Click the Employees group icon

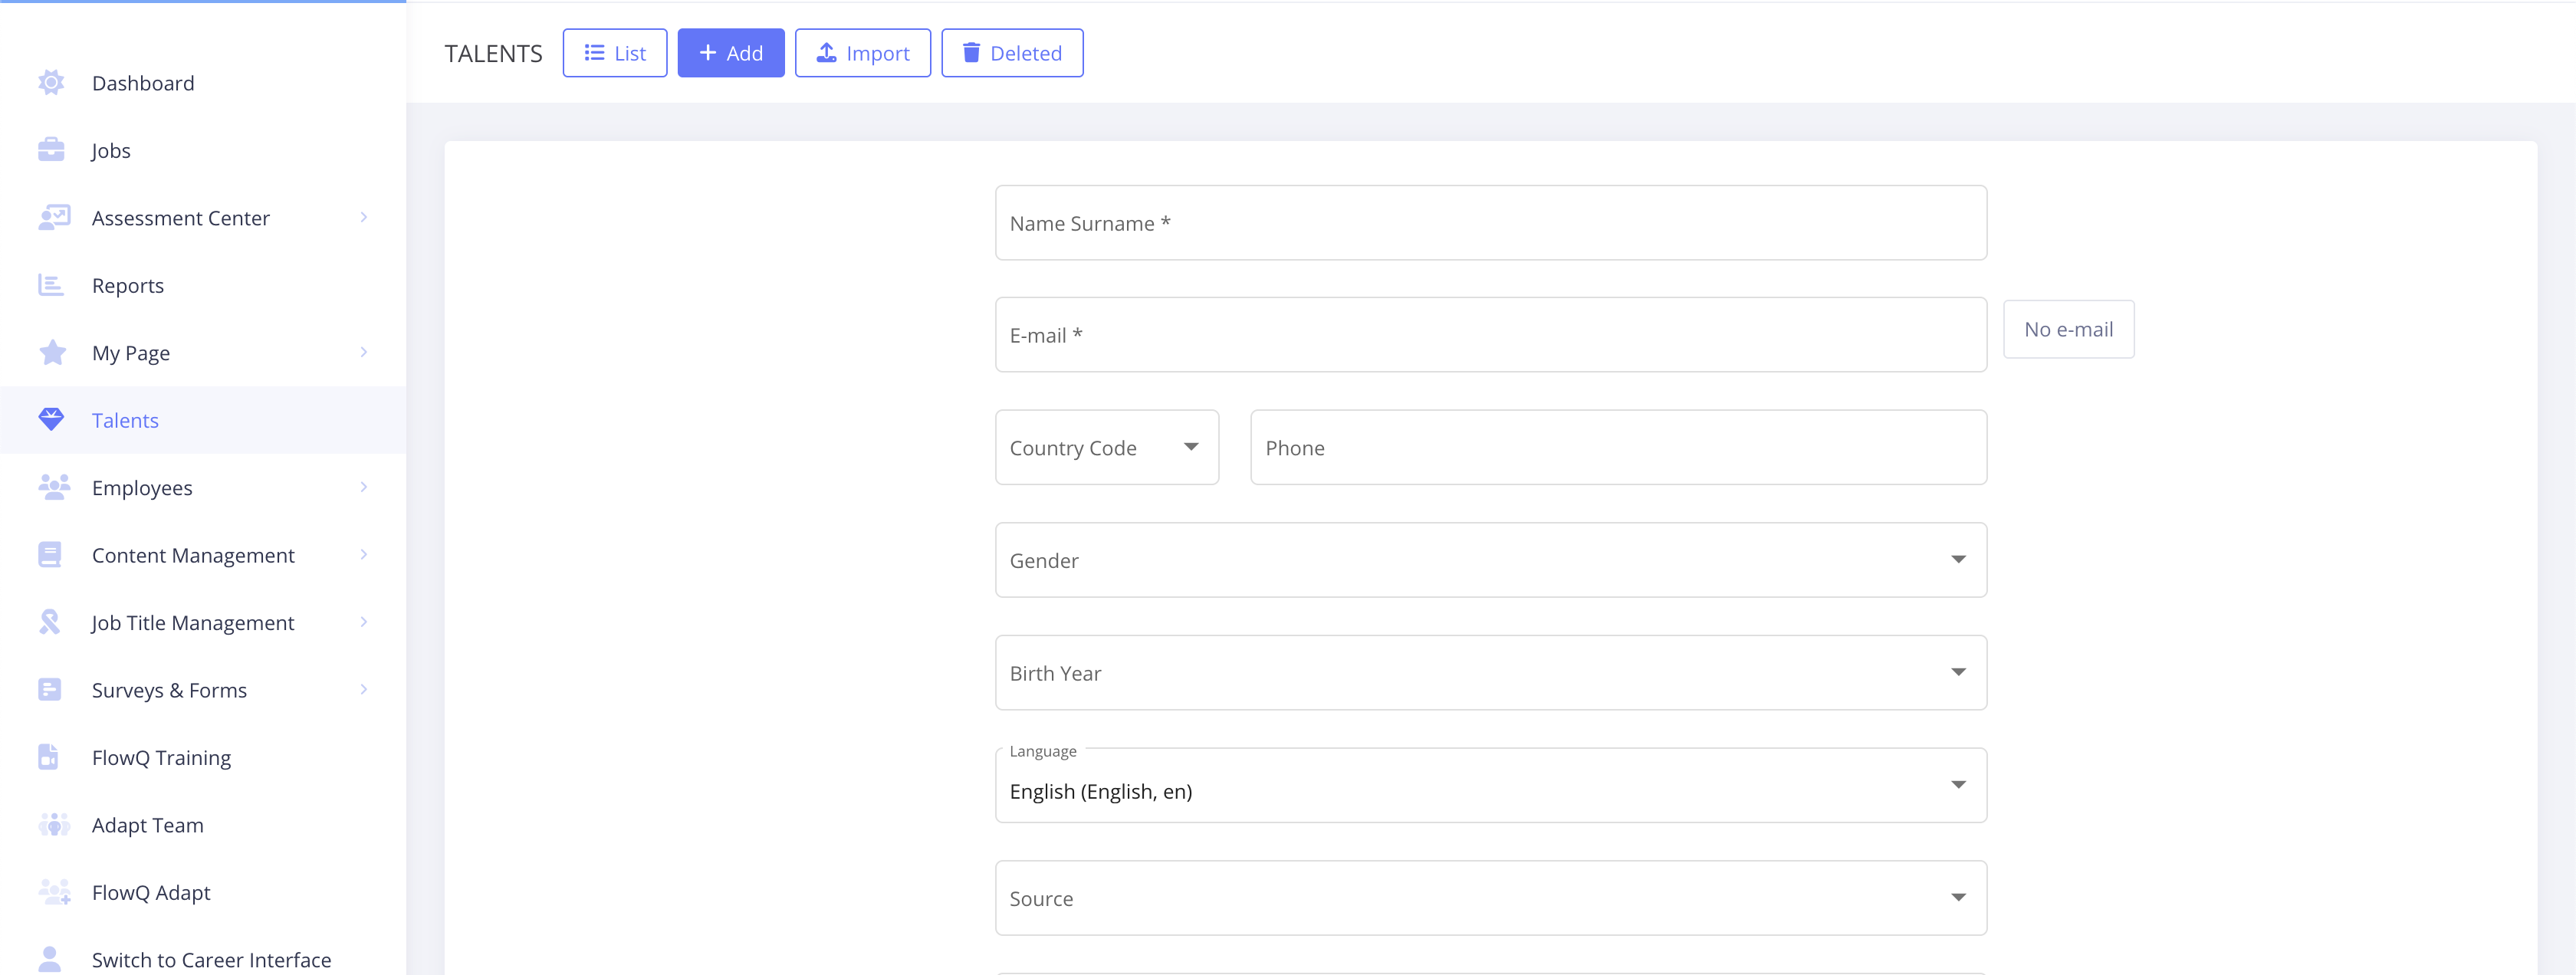coord(53,487)
